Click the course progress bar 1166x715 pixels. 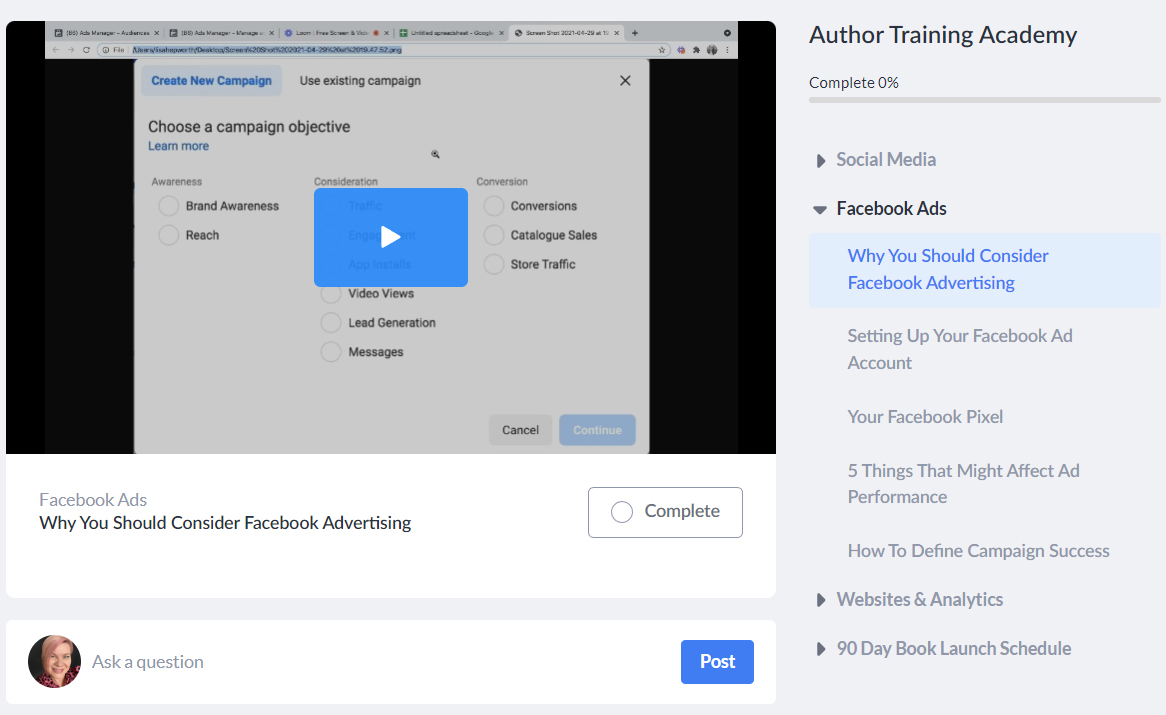coord(985,100)
